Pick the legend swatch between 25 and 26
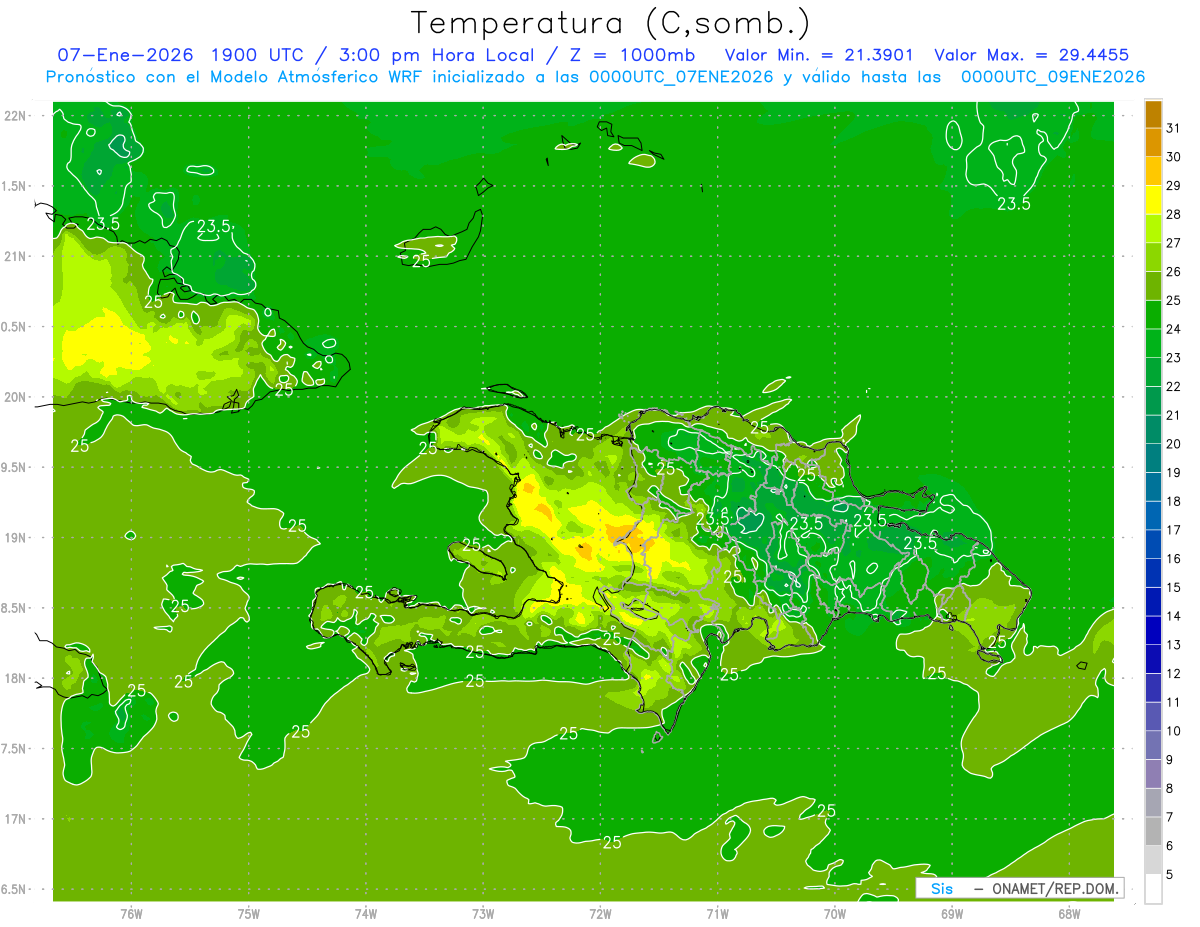 click(x=1153, y=286)
